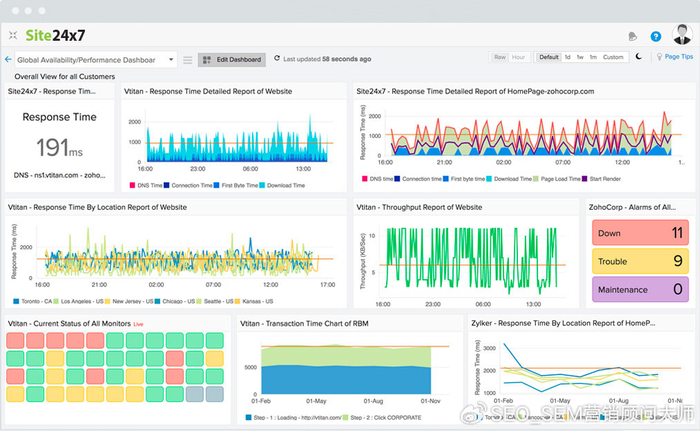Click the Vtitan Transaction Time Chart of RBM title
Image resolution: width=700 pixels, height=431 pixels.
tap(304, 323)
